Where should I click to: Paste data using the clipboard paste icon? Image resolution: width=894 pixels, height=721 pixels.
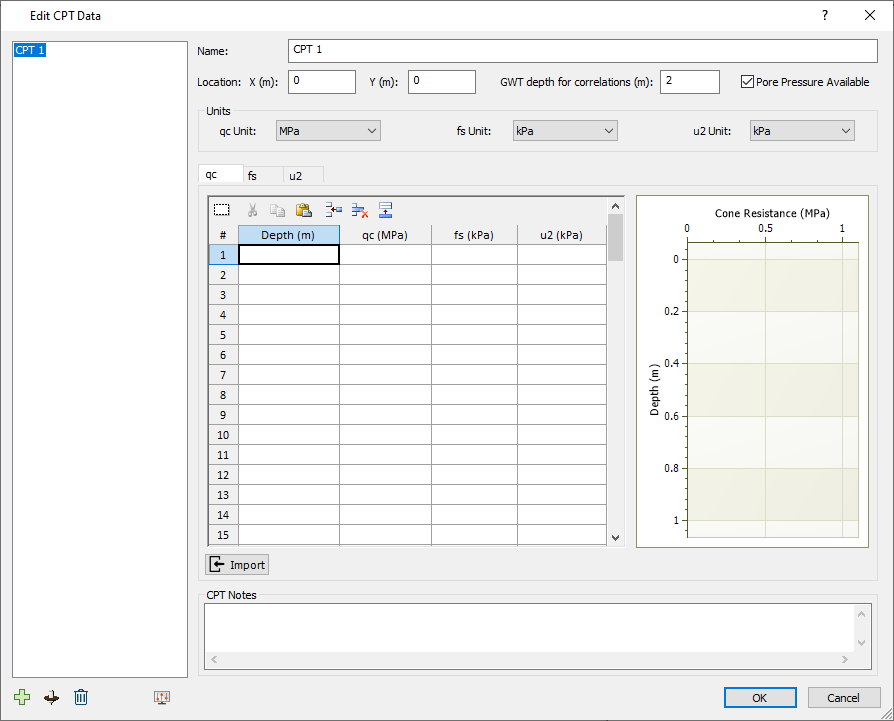(304, 210)
